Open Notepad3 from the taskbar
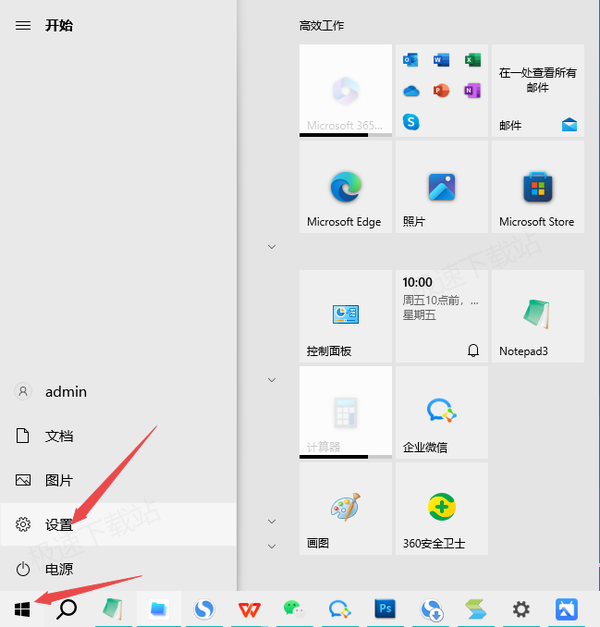Viewport: 600px width, 627px height. 113,609
